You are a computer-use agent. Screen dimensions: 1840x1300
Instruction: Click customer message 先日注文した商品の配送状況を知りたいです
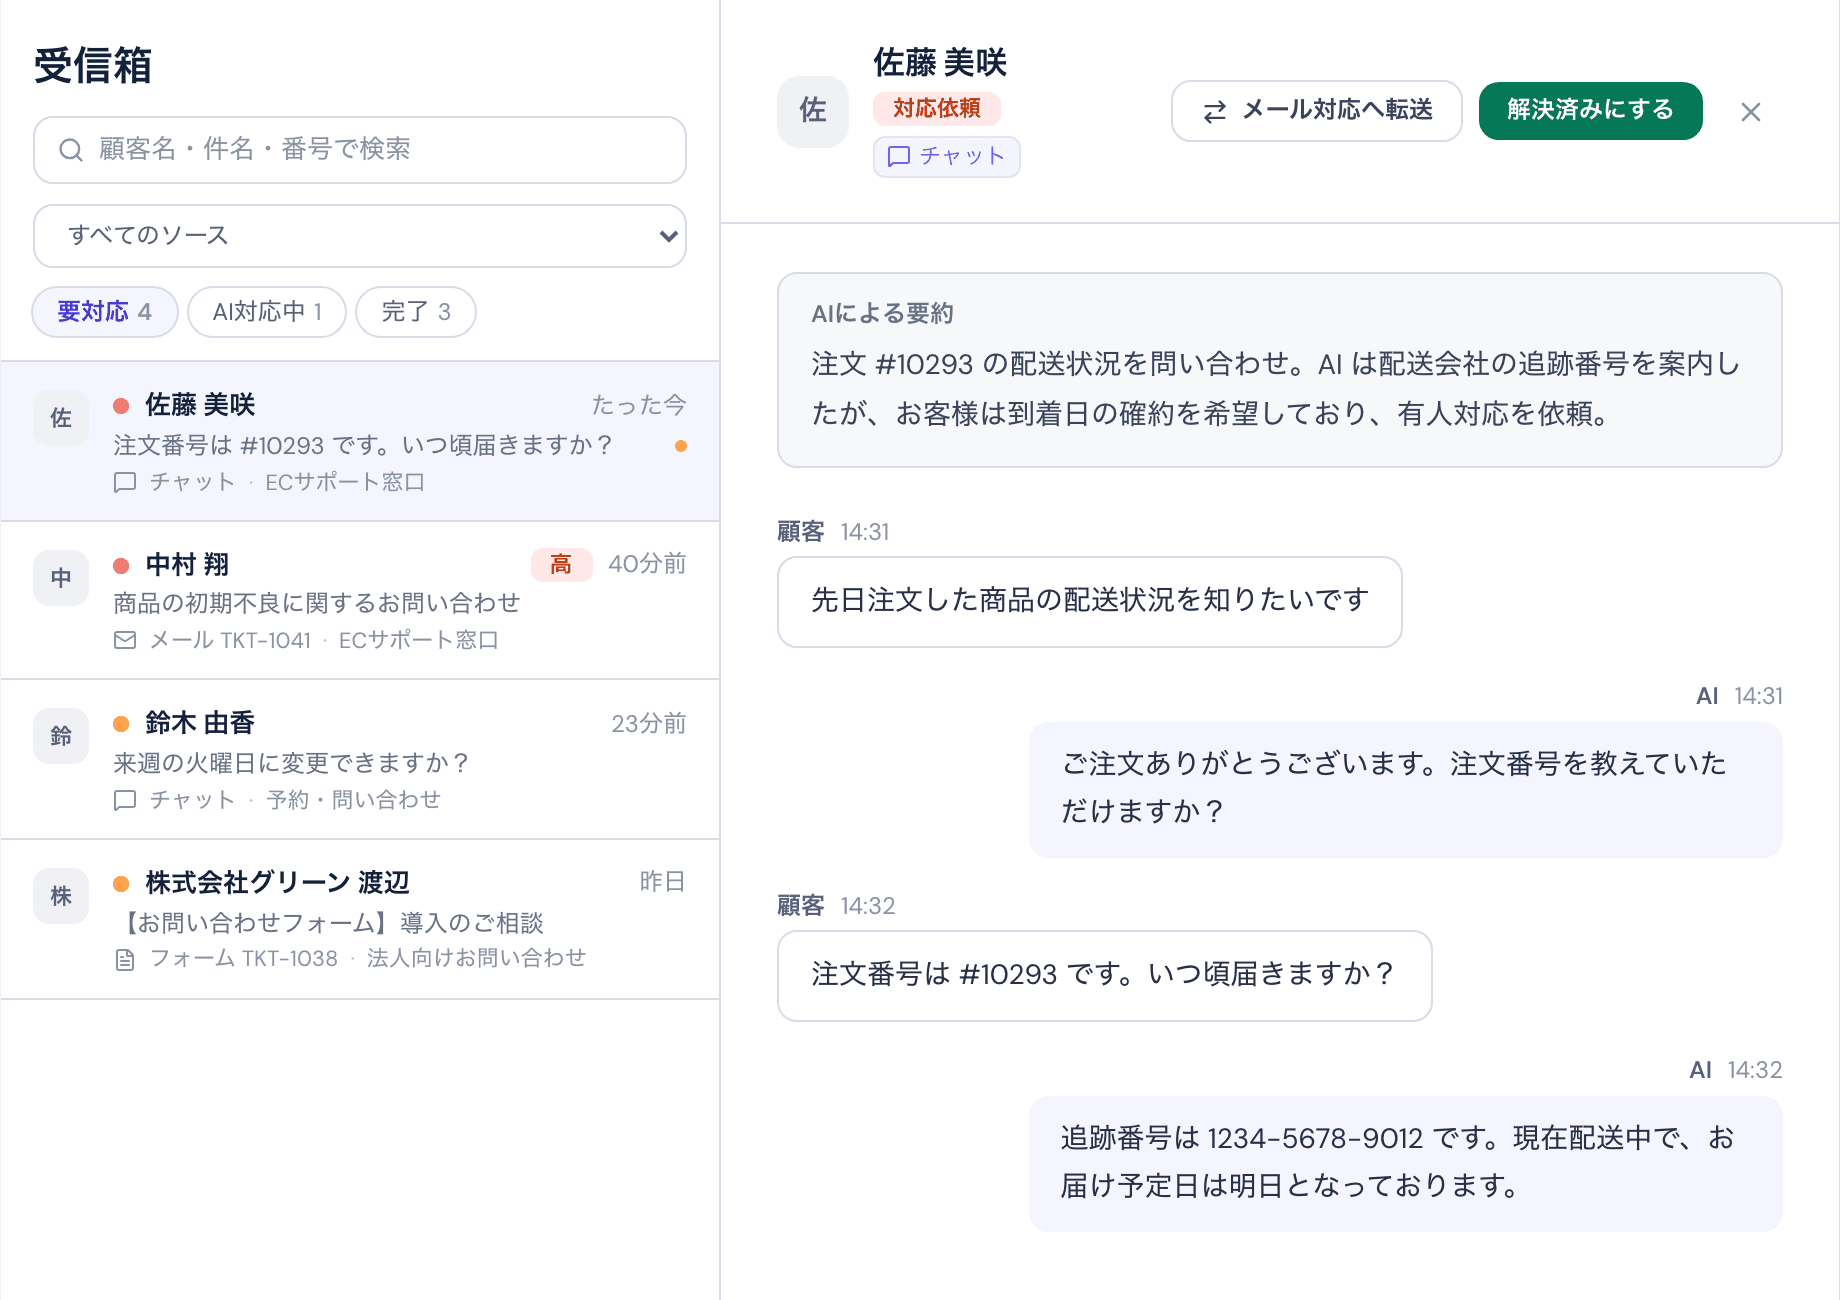[1090, 602]
